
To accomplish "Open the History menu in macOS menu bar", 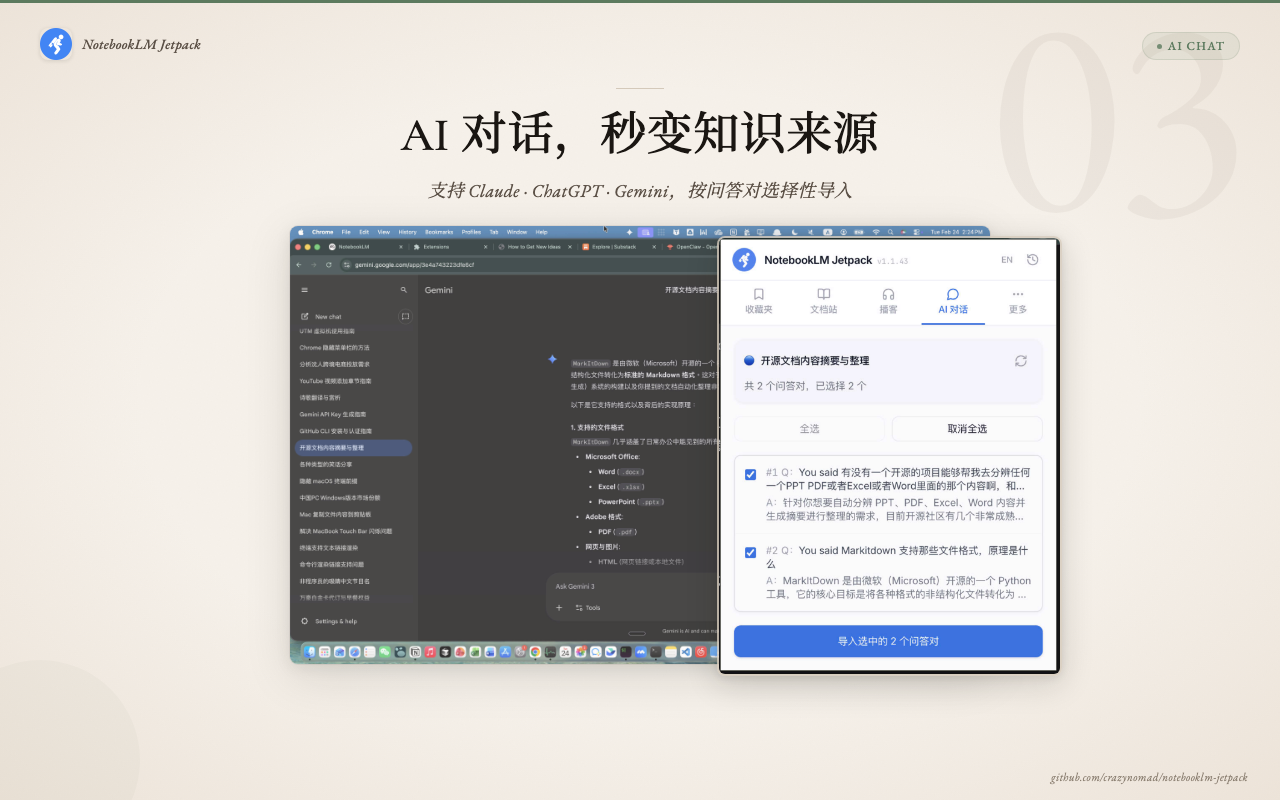I will pos(407,232).
